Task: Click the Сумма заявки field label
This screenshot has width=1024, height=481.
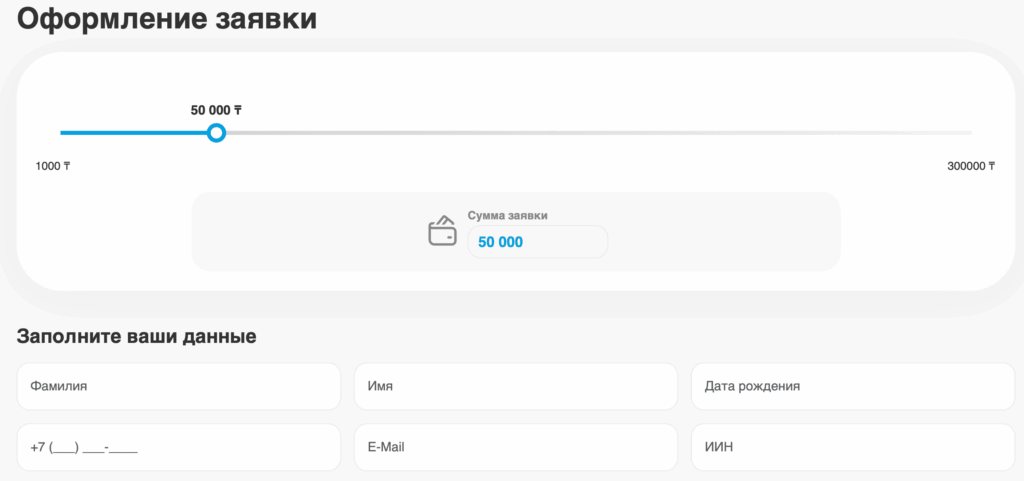Action: point(507,215)
